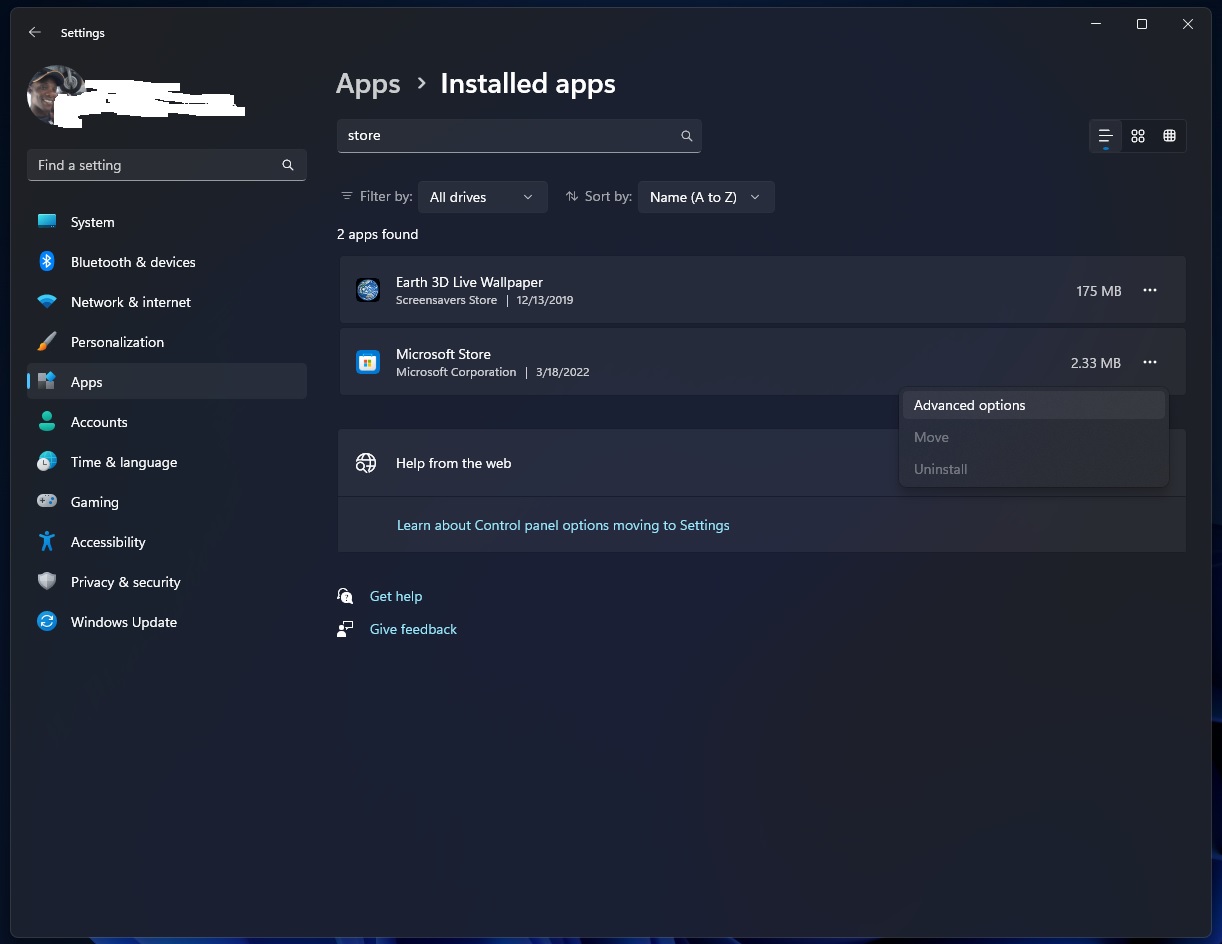Open Gaming settings

pos(167,502)
